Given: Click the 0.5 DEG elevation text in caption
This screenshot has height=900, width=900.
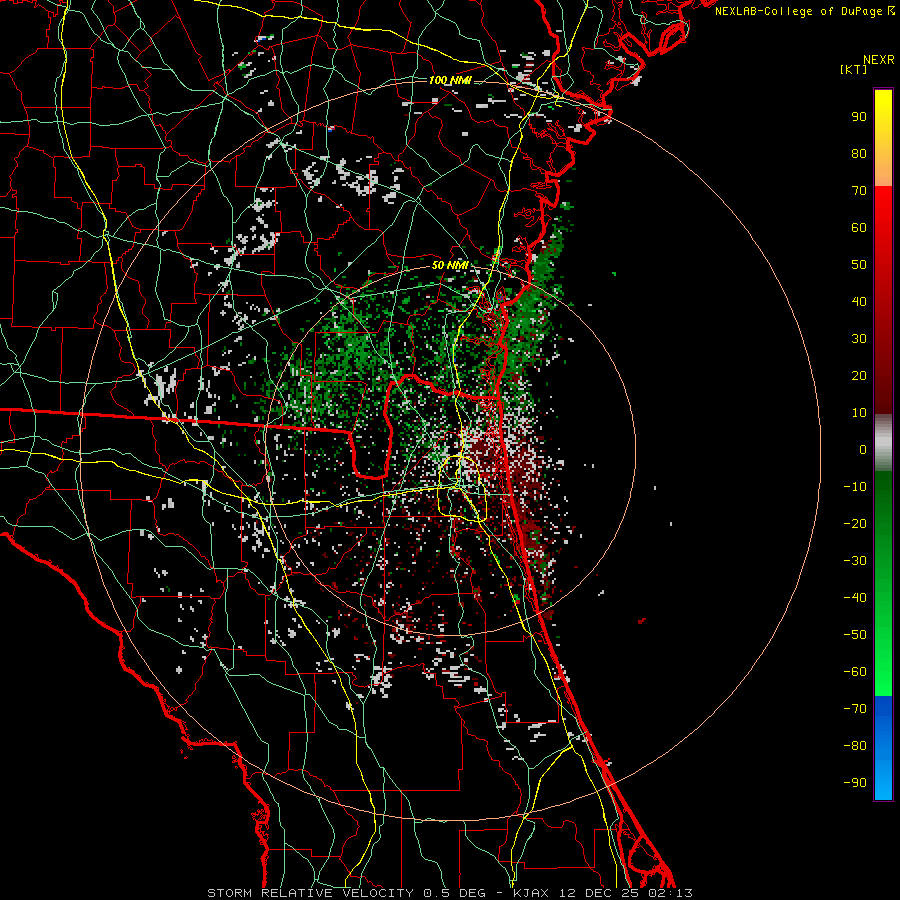Looking at the screenshot, I should (455, 893).
